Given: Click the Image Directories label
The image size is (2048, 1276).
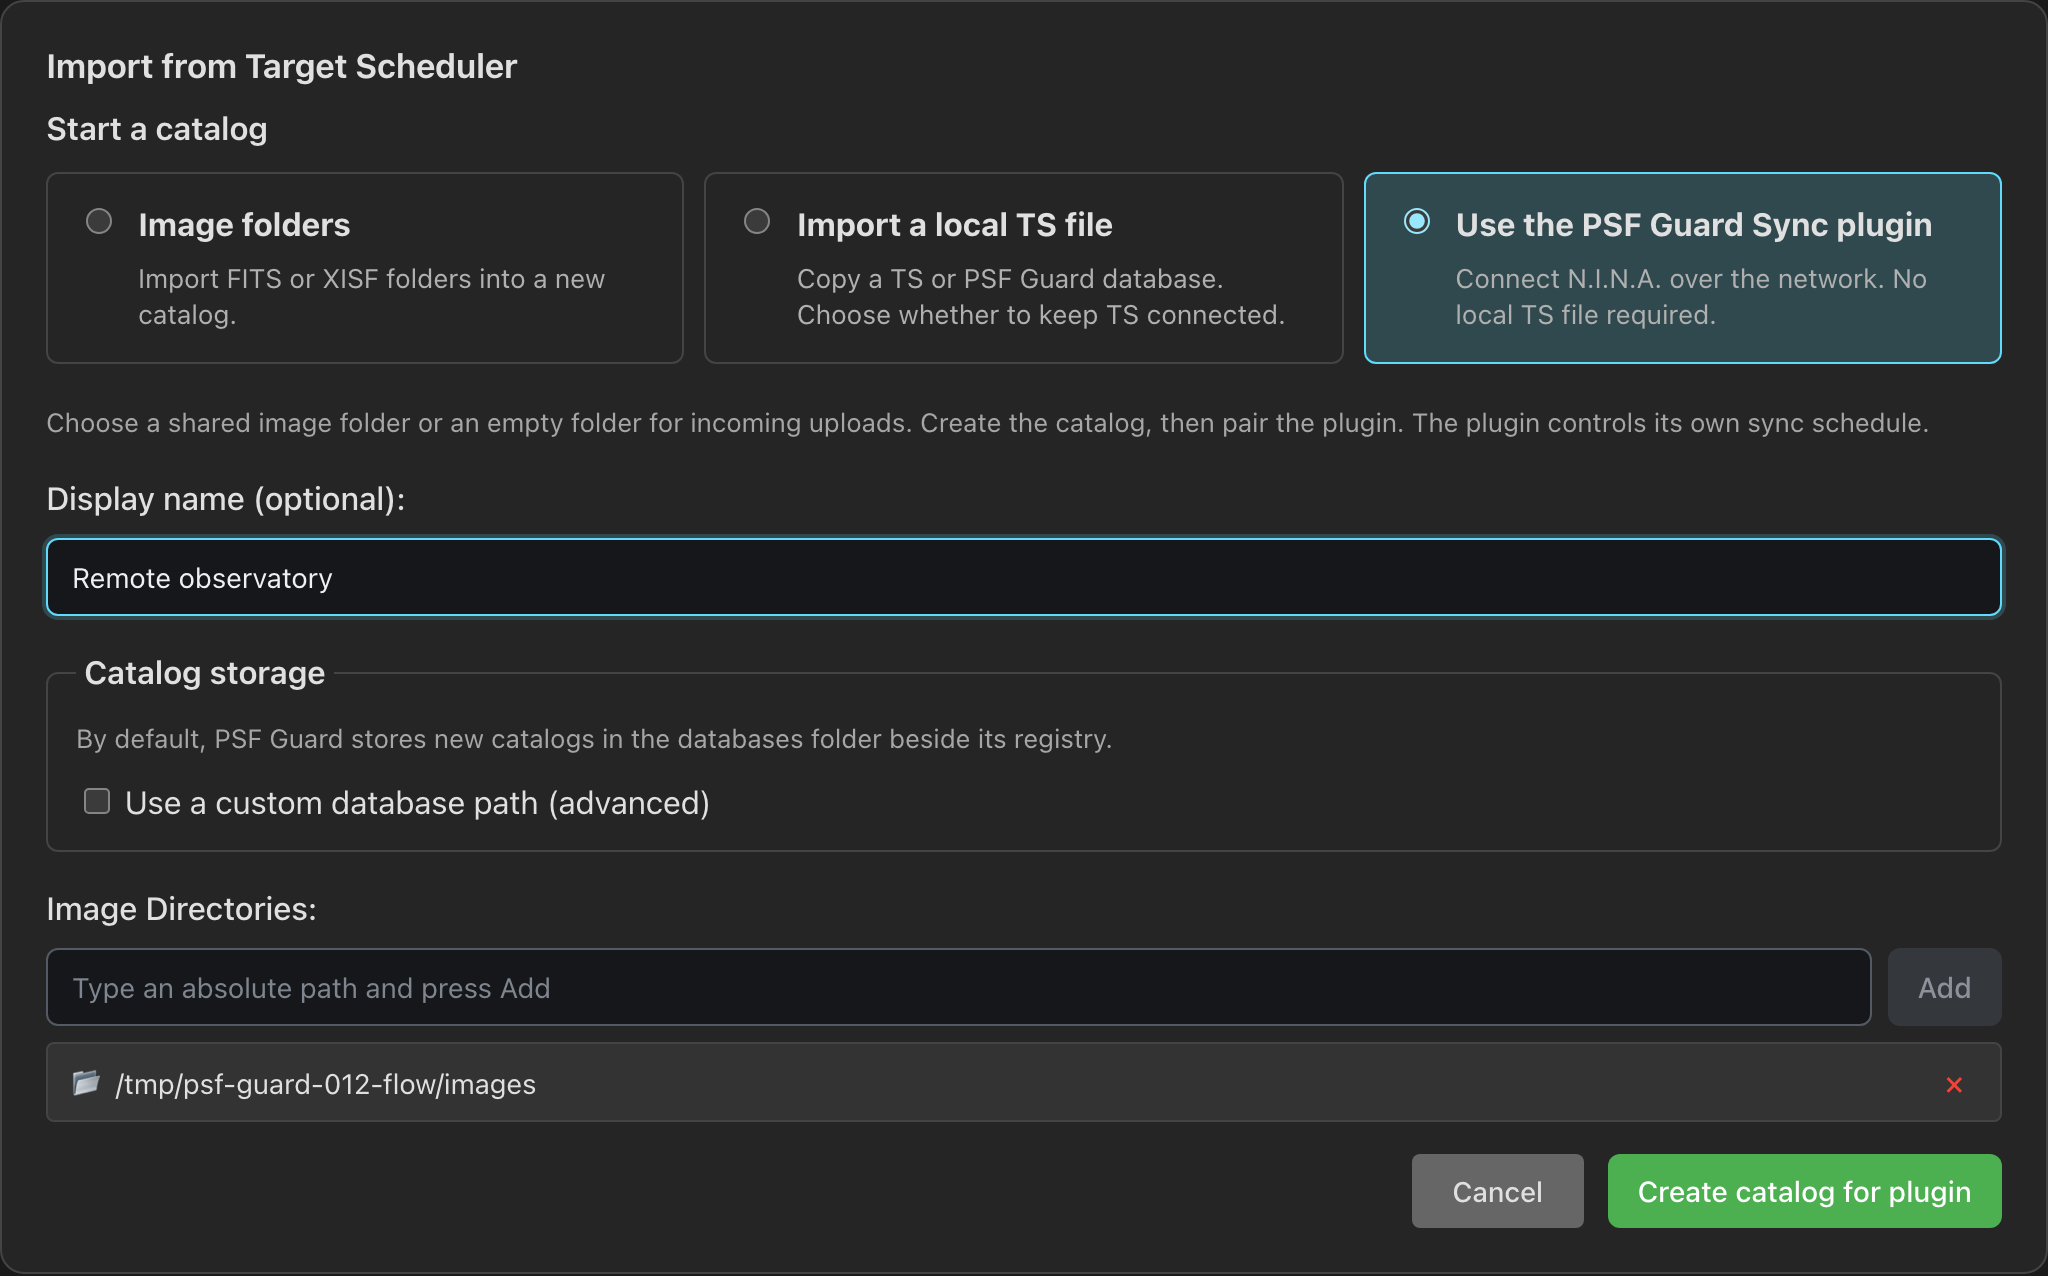Looking at the screenshot, I should 182,908.
